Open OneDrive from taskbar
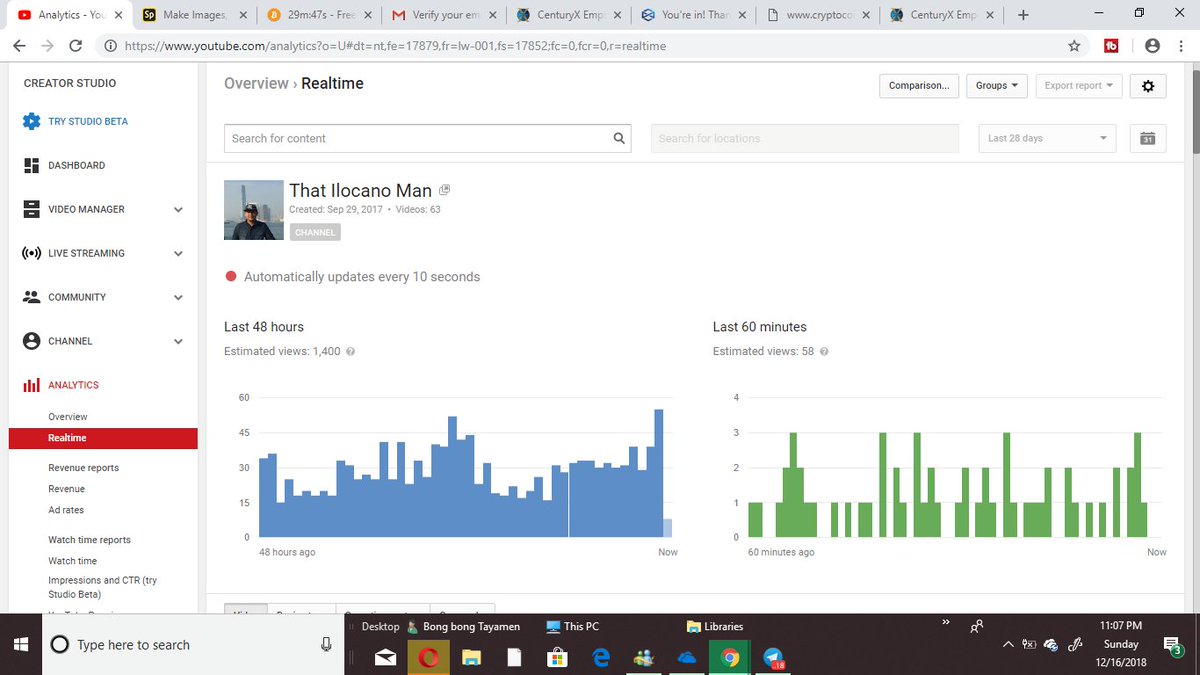The image size is (1200, 675). (x=686, y=658)
